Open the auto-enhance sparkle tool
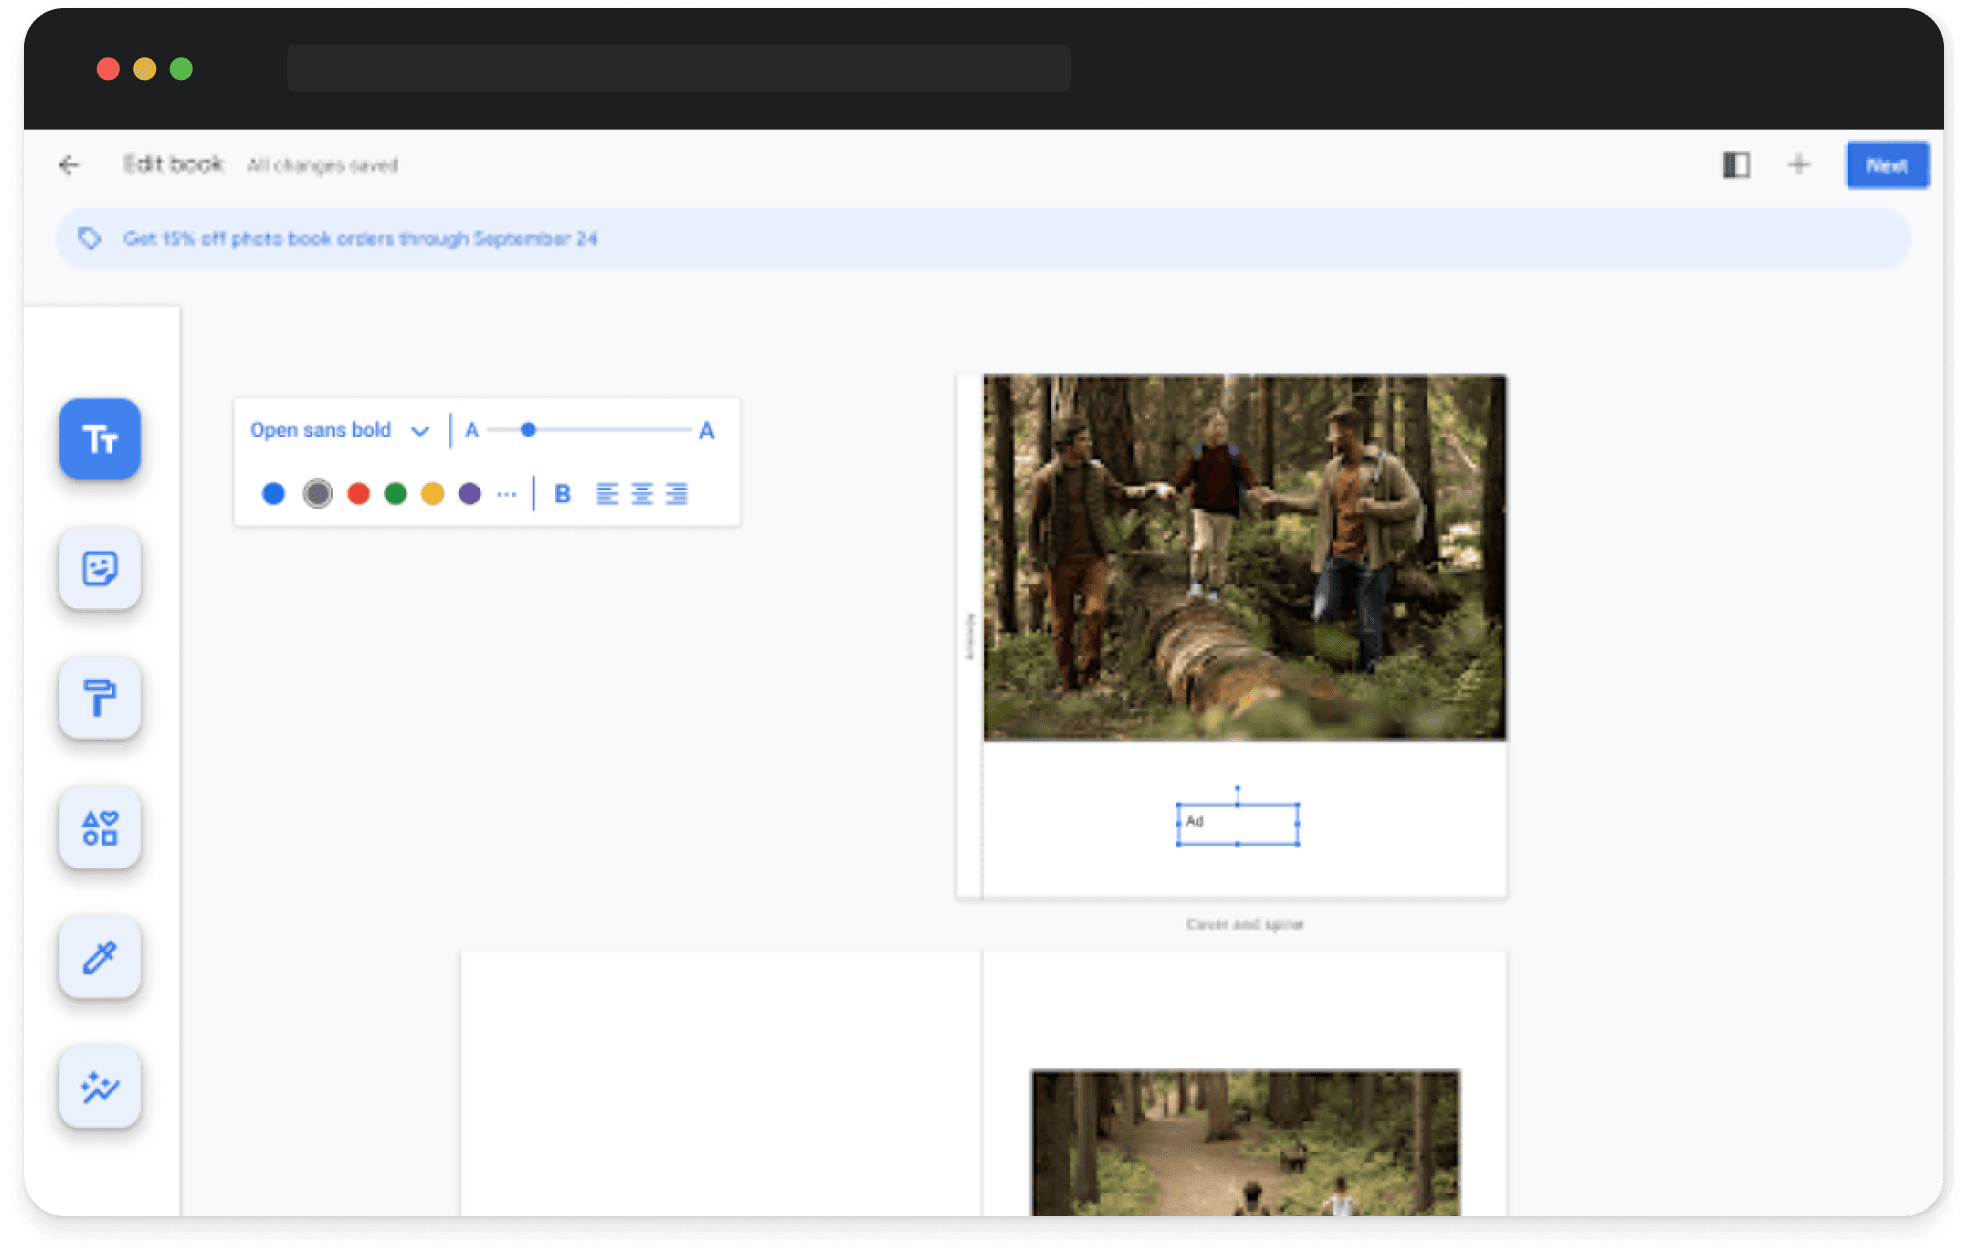The image size is (1968, 1256). (100, 1087)
